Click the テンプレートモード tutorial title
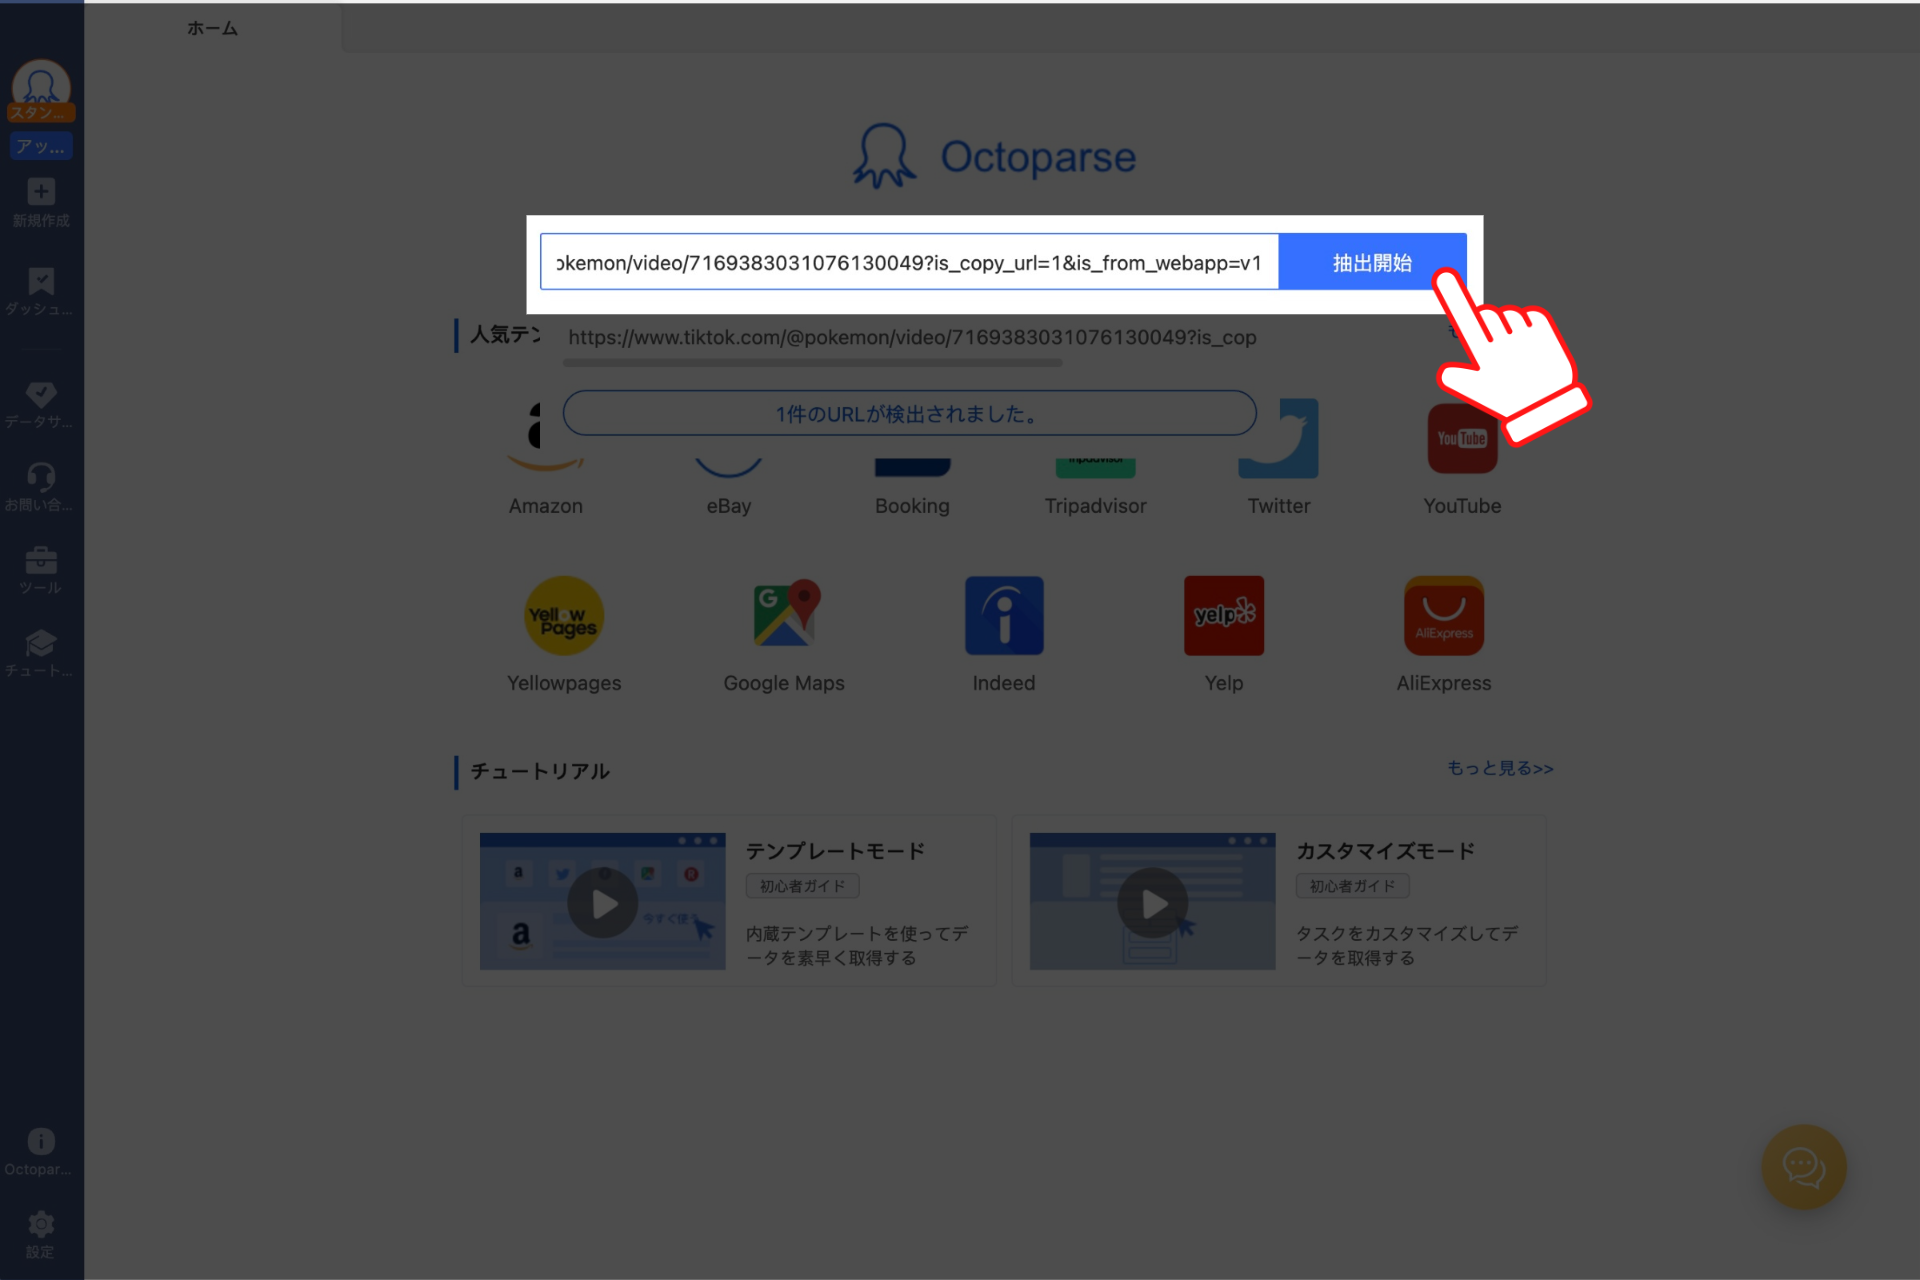This screenshot has width=1920, height=1280. click(835, 851)
